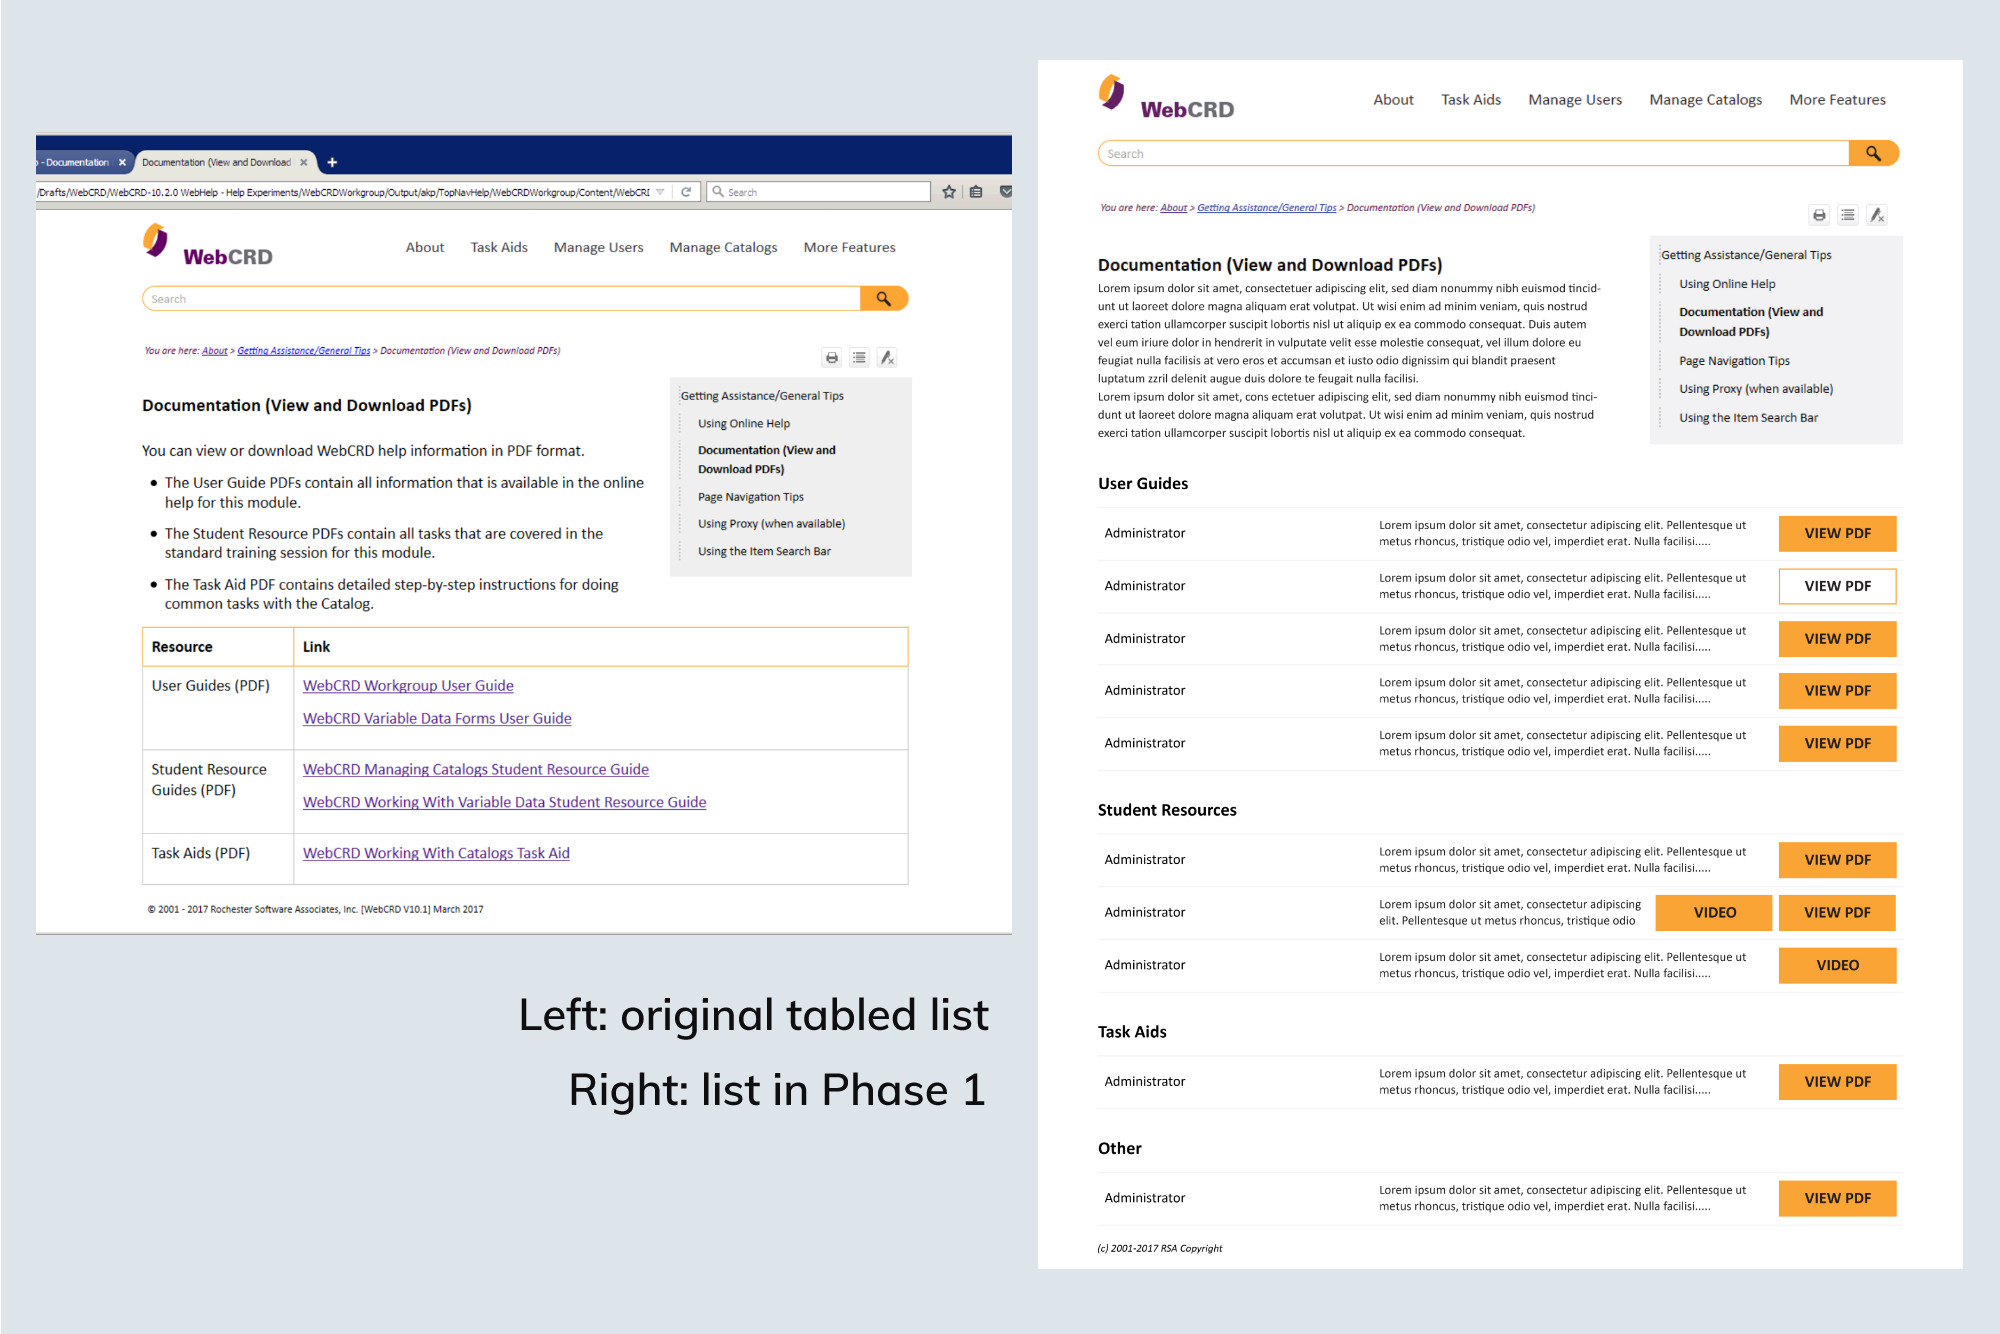Open the browser bookmarks list icon
The height and width of the screenshot is (1334, 2000).
click(x=976, y=192)
